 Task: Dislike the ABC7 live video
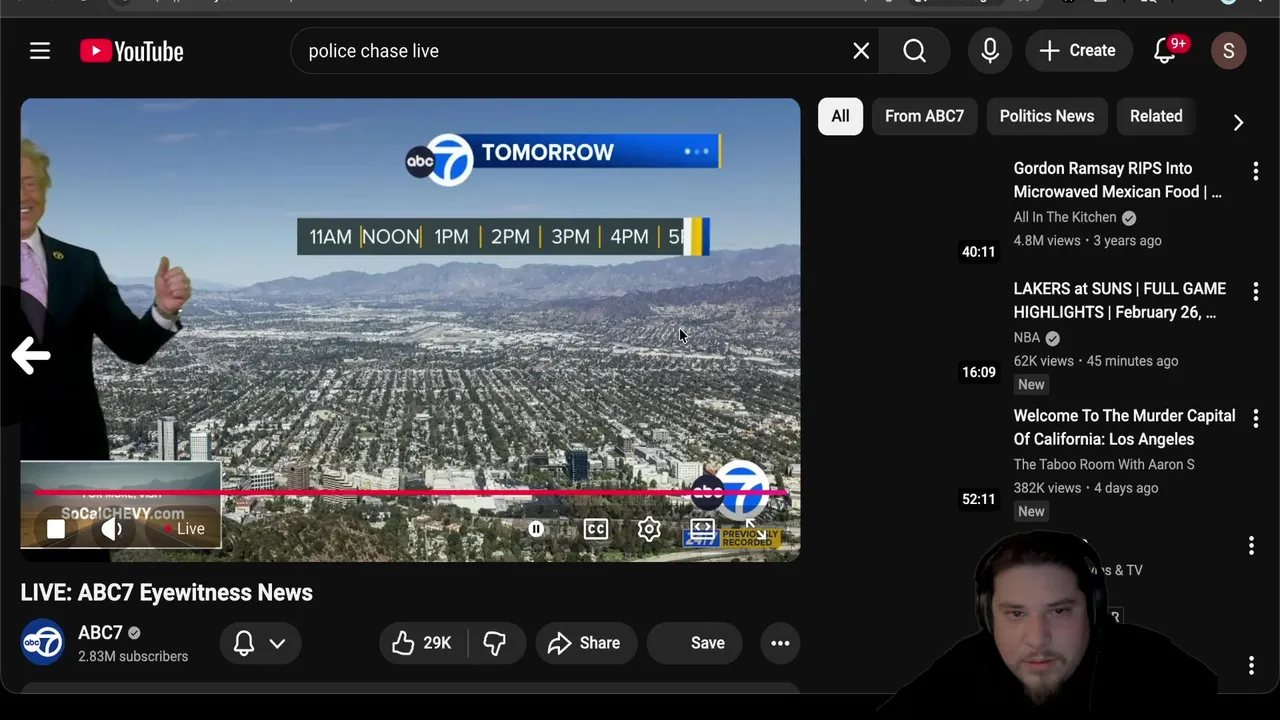point(495,643)
